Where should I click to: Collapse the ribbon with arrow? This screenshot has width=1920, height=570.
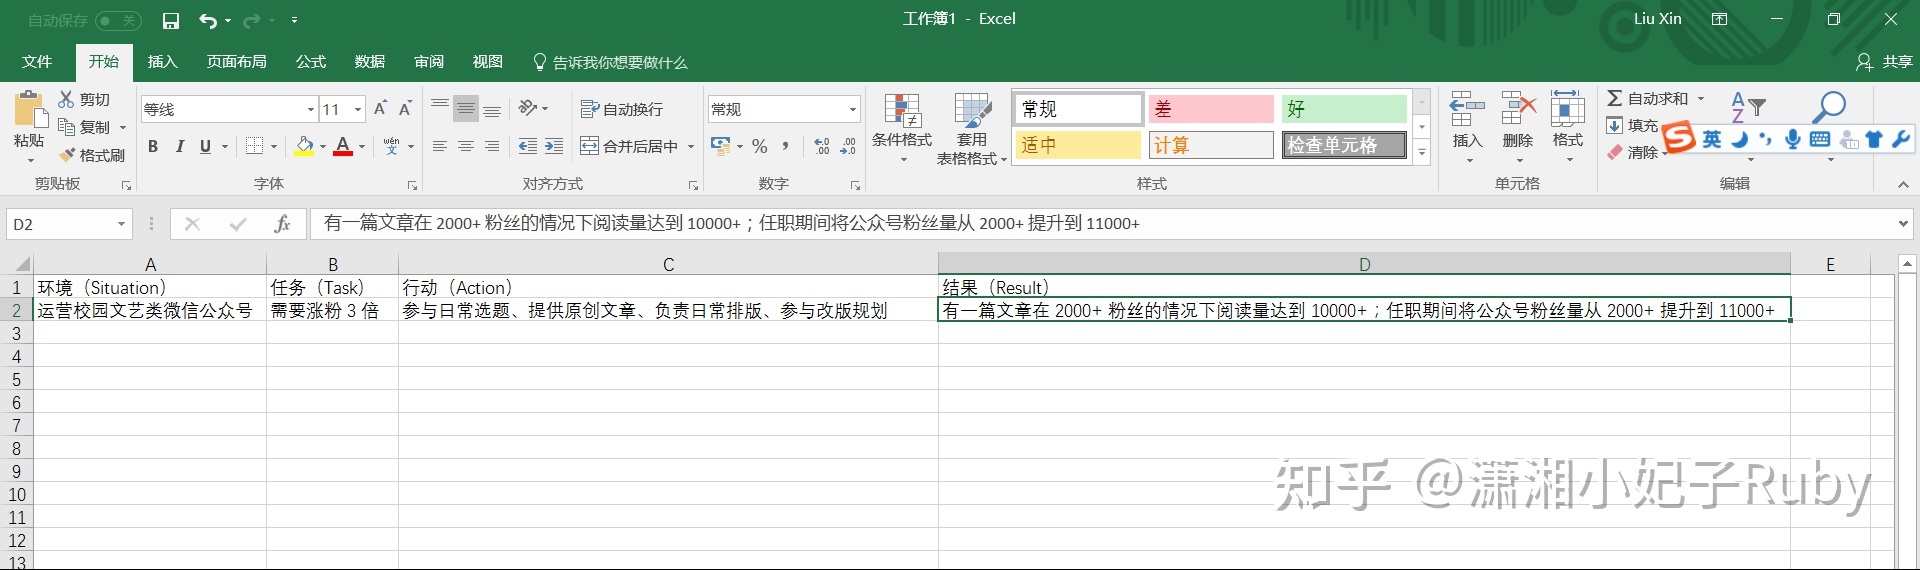[1903, 184]
